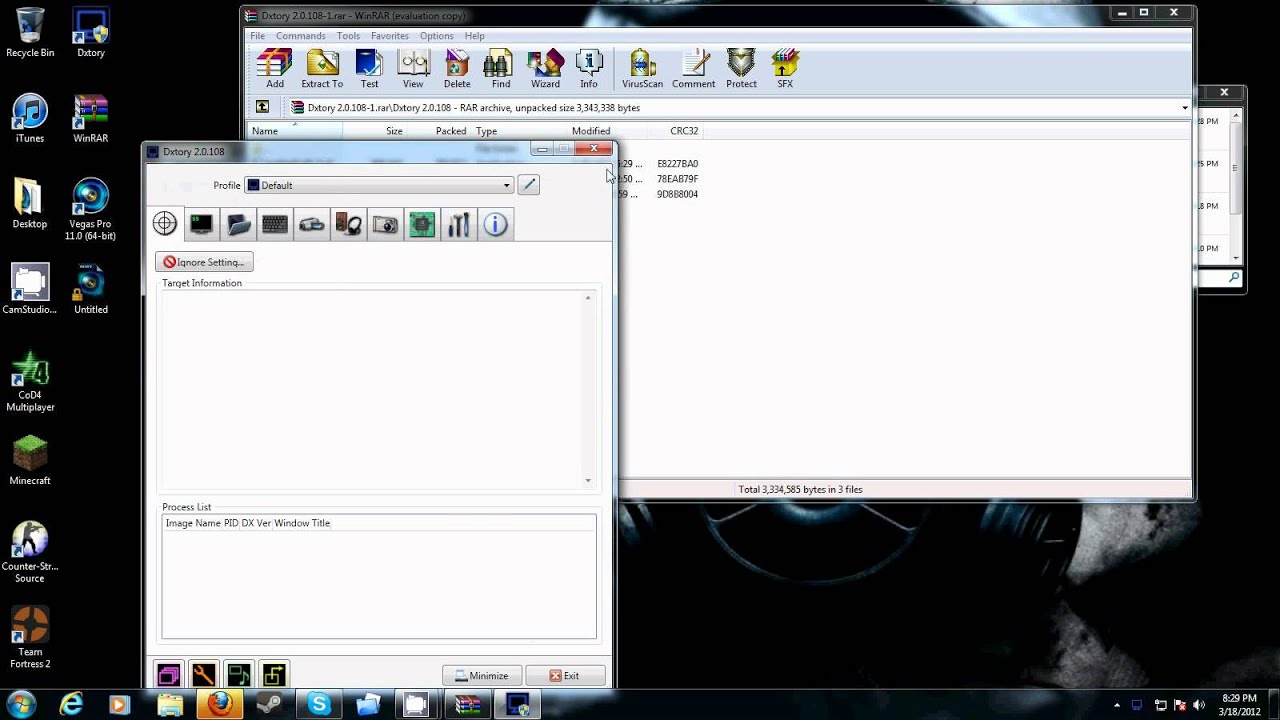Open the Overlay settings tab with monitor icon
Screen dimensions: 1280x720
click(x=202, y=224)
